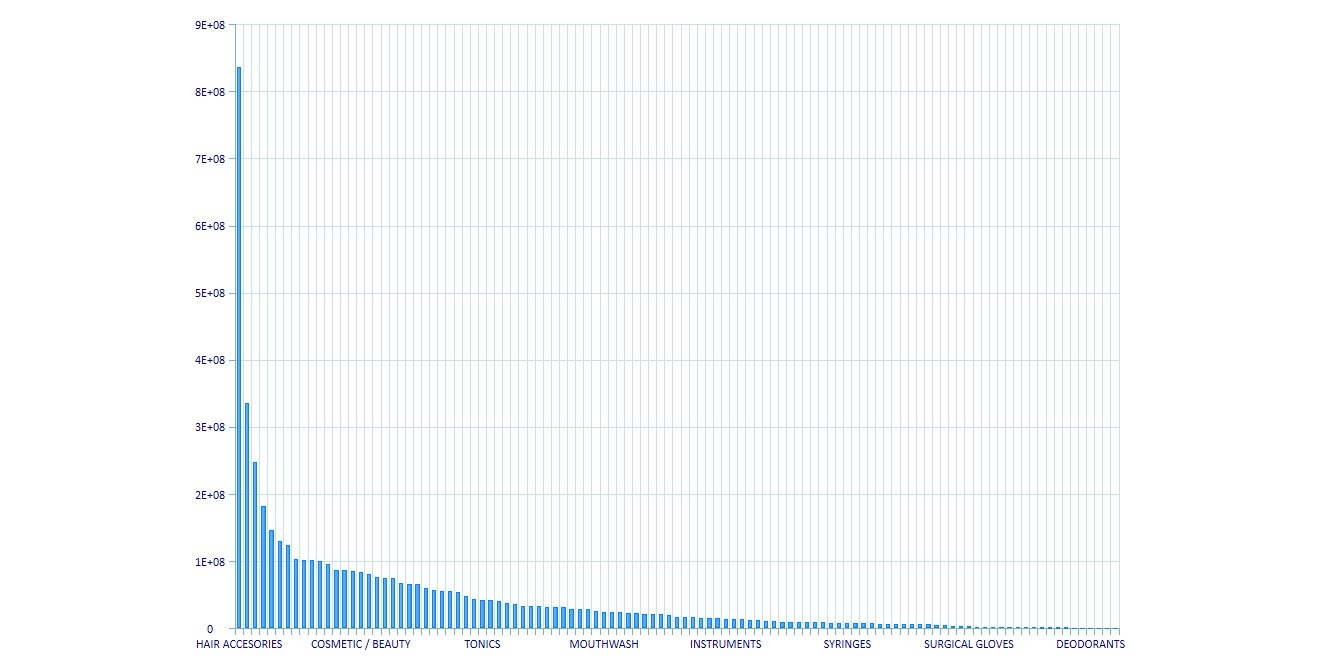Click the MOUTHWASH axis label

tap(604, 644)
